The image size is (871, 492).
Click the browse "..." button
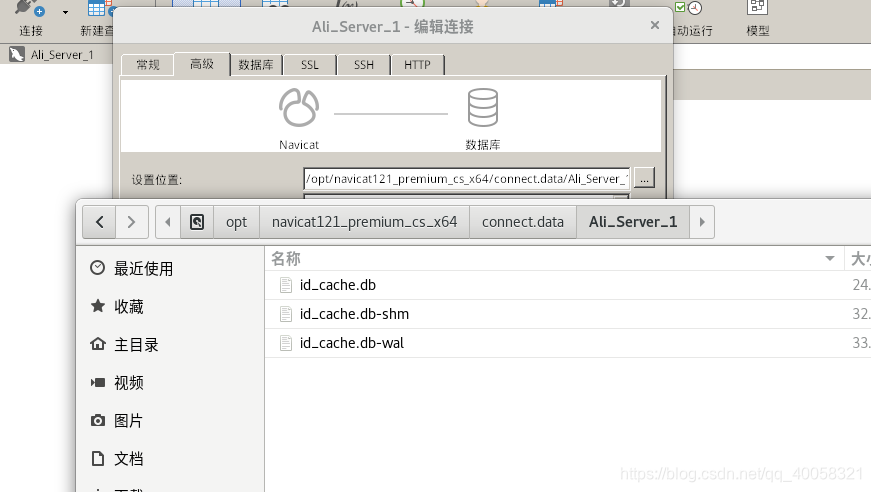644,178
